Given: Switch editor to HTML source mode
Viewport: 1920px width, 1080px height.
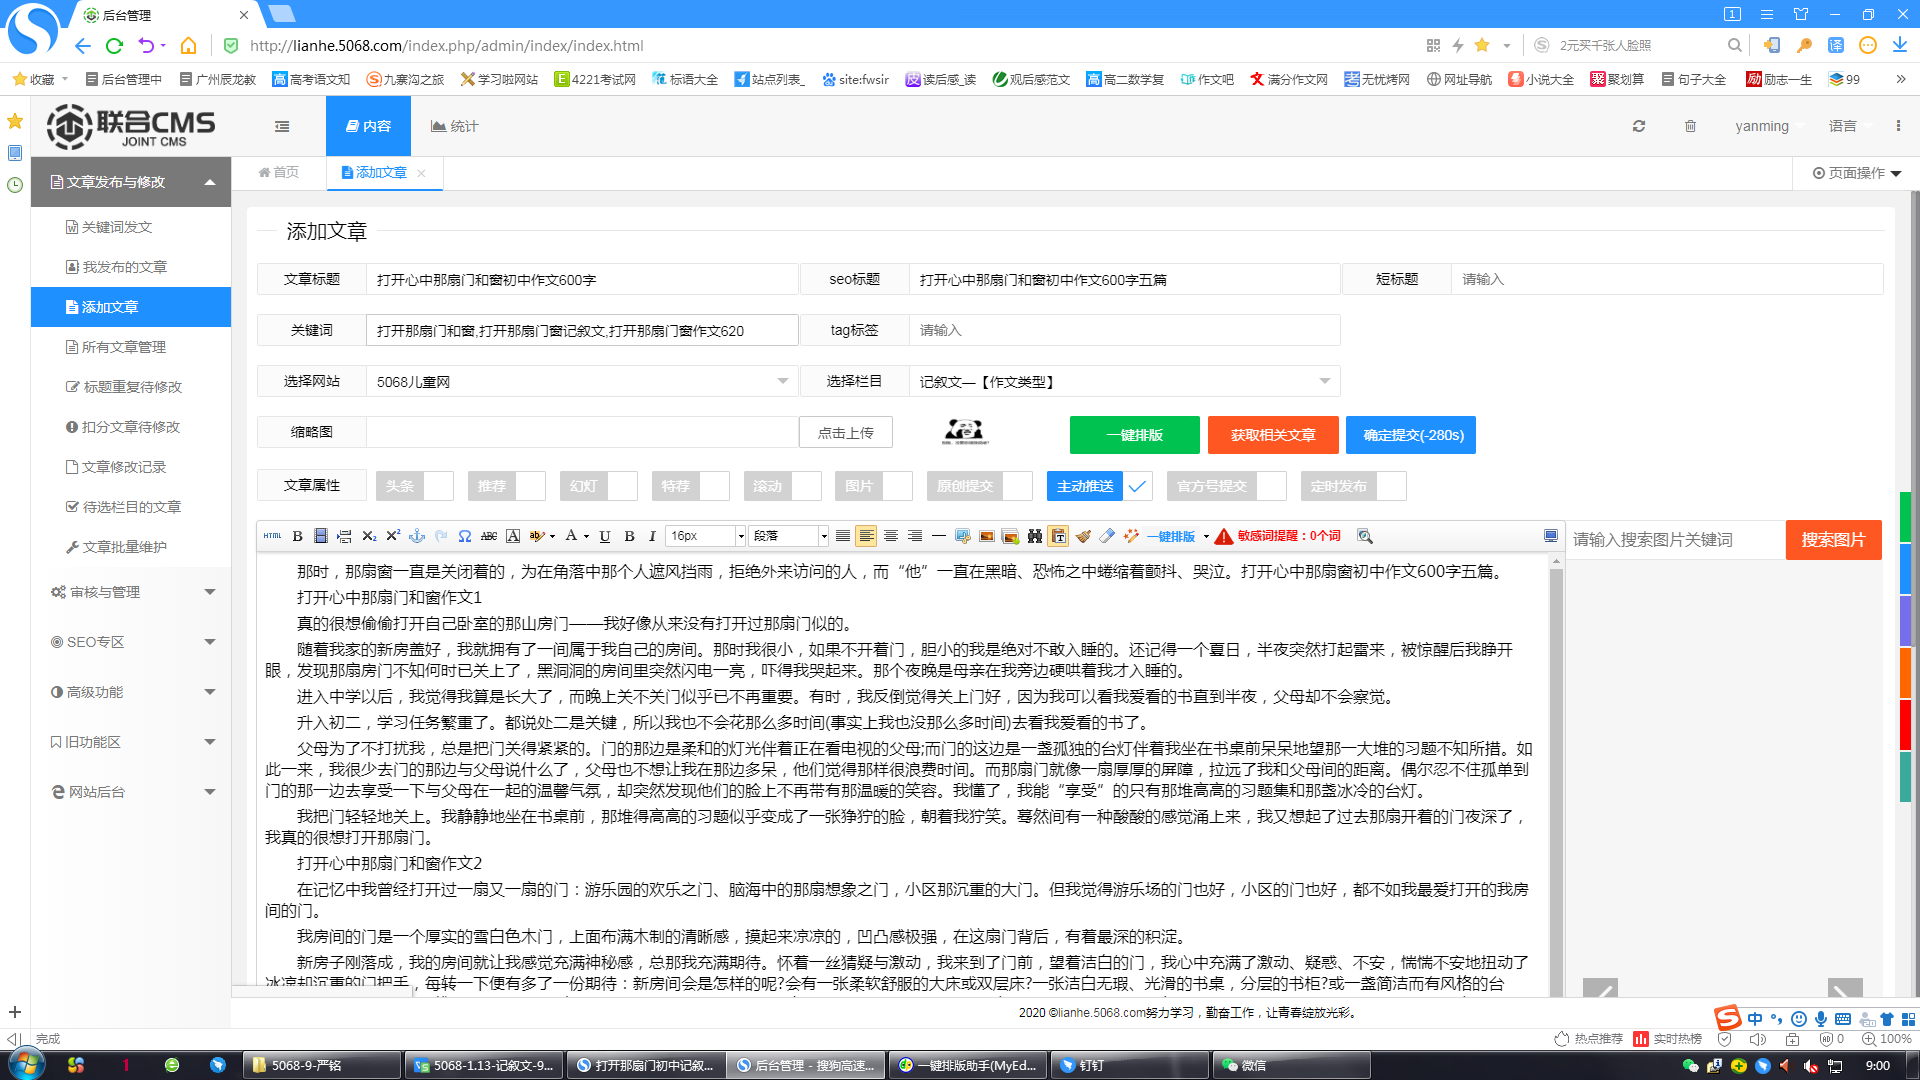Looking at the screenshot, I should [x=272, y=536].
